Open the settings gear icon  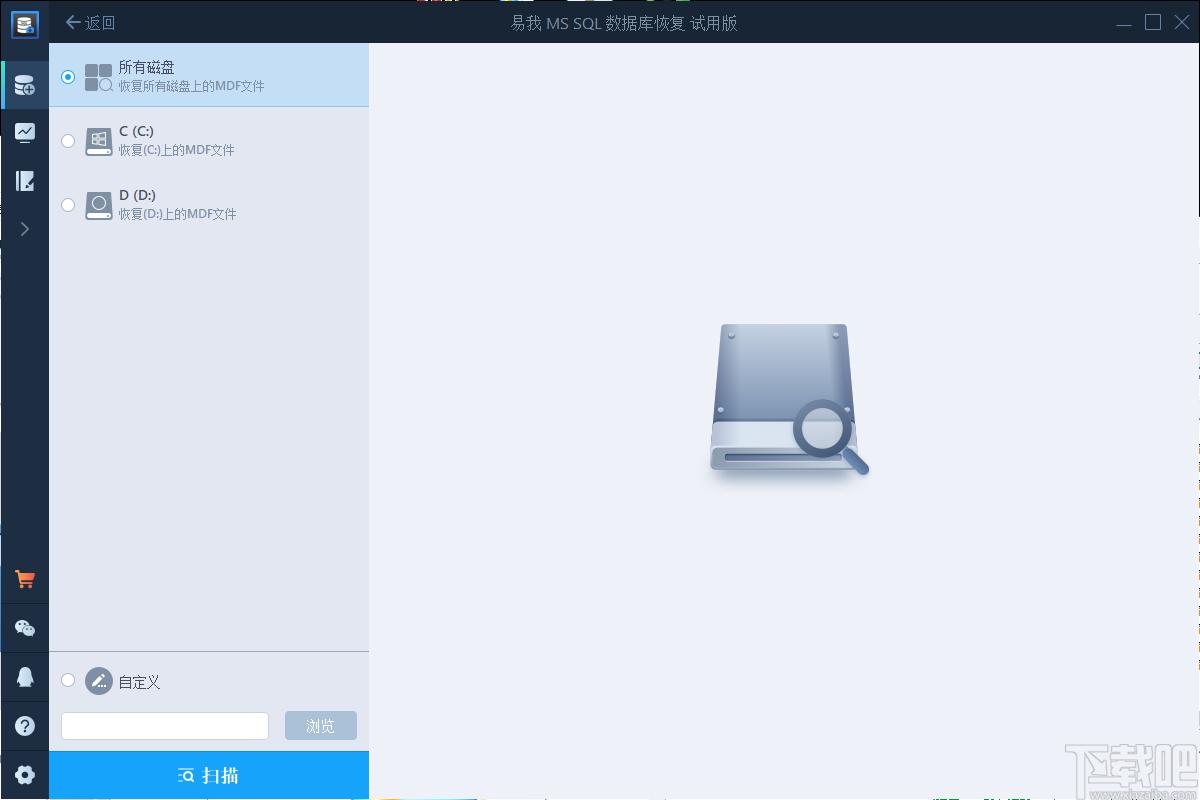(x=24, y=775)
